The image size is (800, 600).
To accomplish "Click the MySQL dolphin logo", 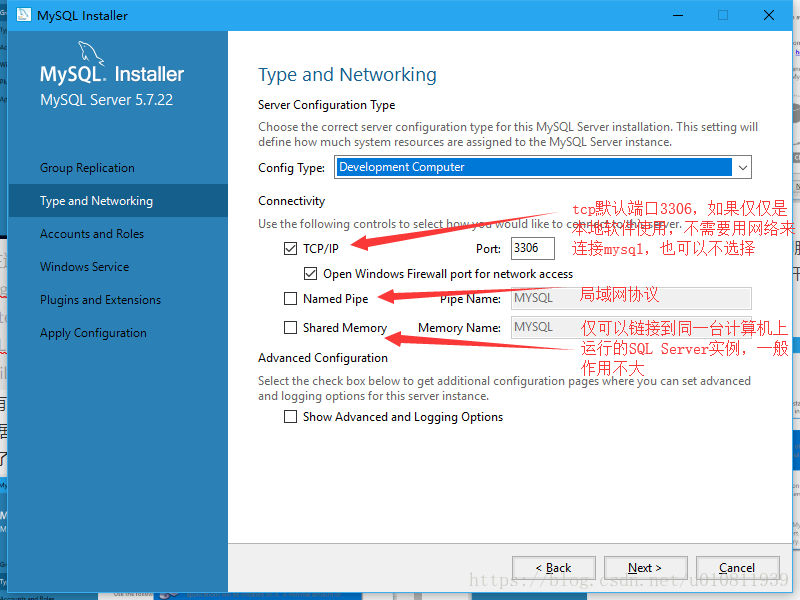I will pyautogui.click(x=91, y=54).
